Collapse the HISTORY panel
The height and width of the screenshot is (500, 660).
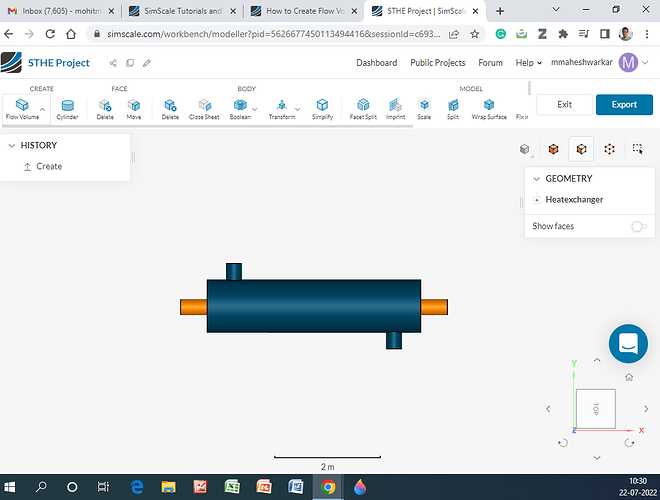point(12,145)
